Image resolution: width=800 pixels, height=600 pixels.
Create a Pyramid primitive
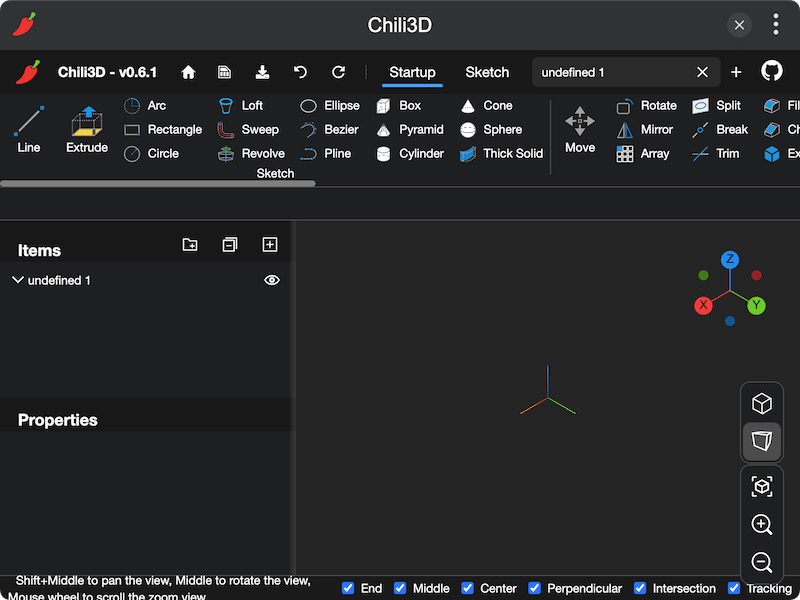coord(410,130)
